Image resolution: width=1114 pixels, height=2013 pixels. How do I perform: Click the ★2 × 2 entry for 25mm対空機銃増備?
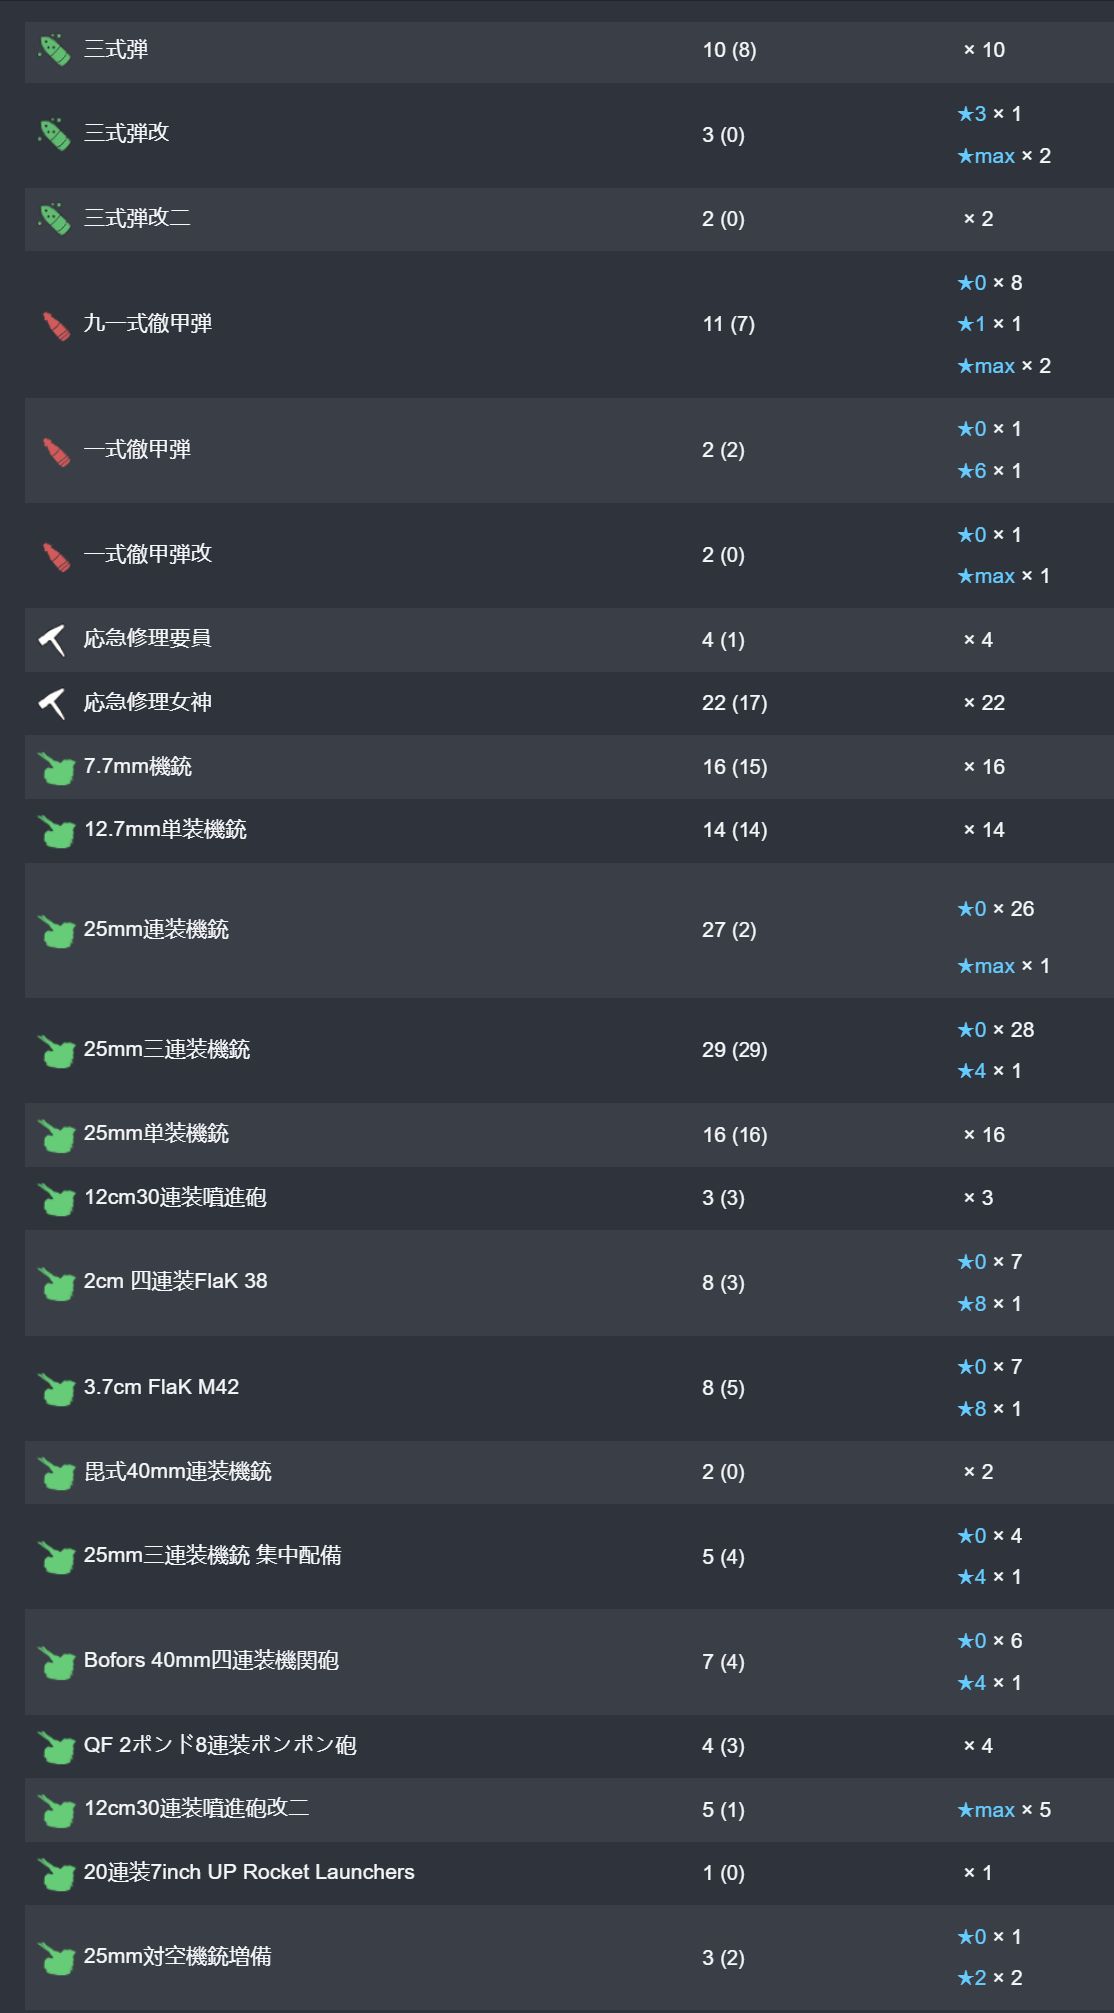(x=990, y=1978)
